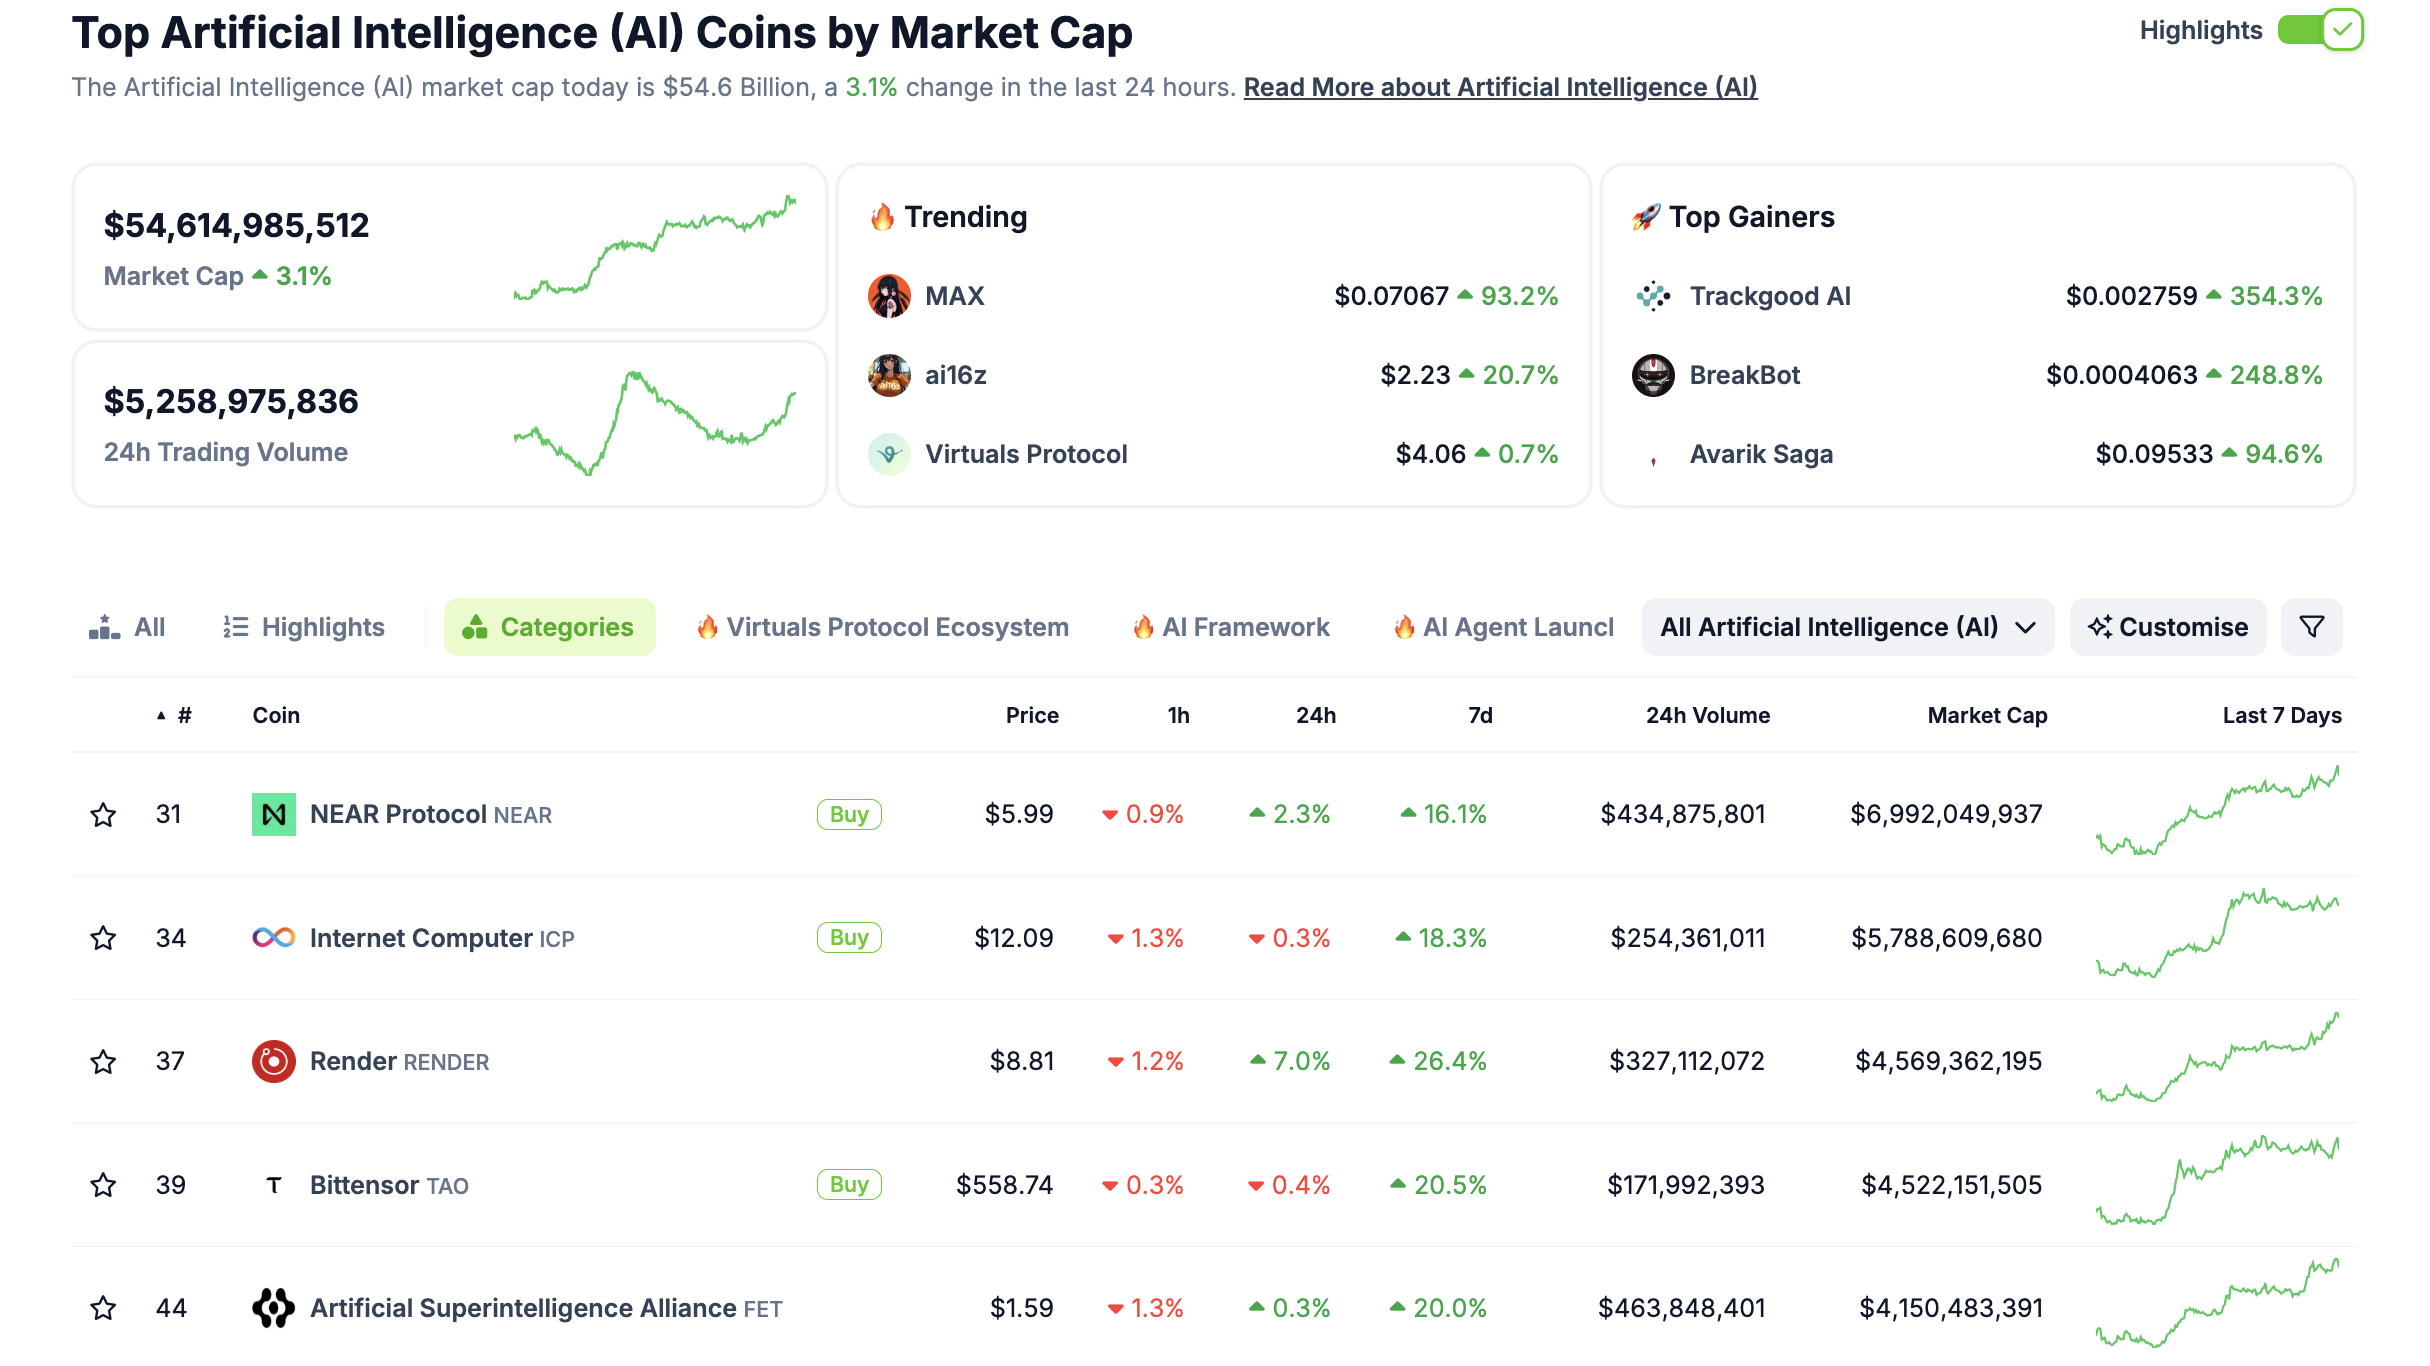The width and height of the screenshot is (2430, 1366).
Task: Expand the All Artificial Intelligence (AI) dropdown
Action: pyautogui.click(x=1847, y=627)
